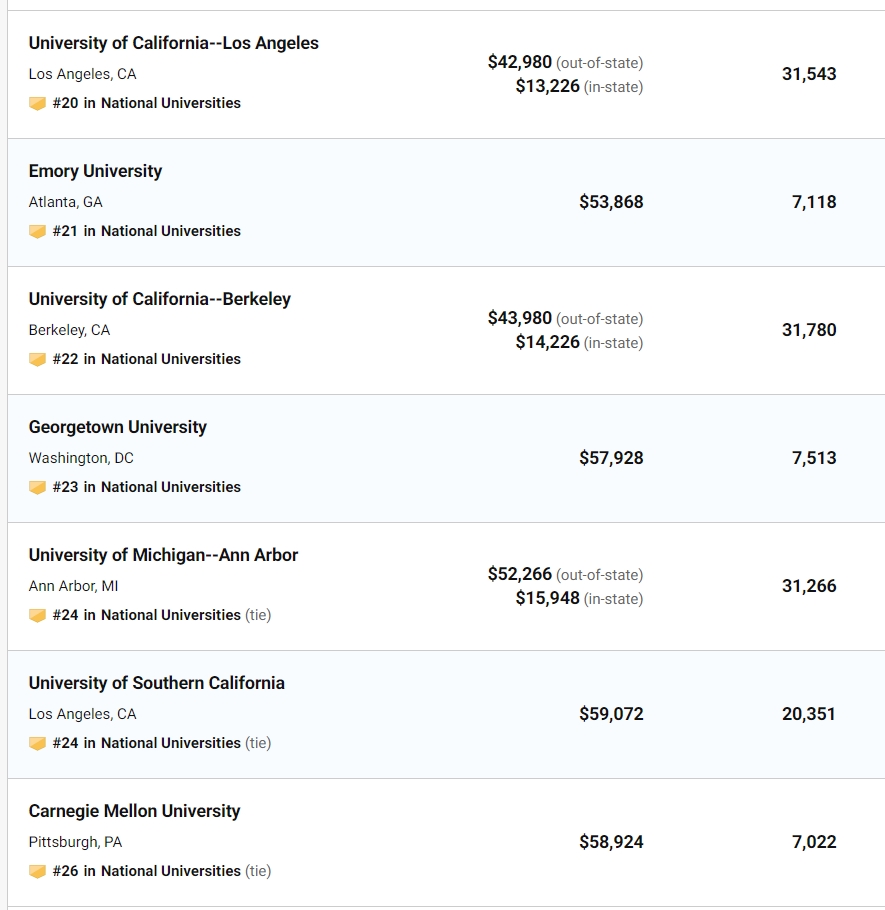885x910 pixels.
Task: Click the badge icon in the Southern California row
Action: tap(37, 743)
